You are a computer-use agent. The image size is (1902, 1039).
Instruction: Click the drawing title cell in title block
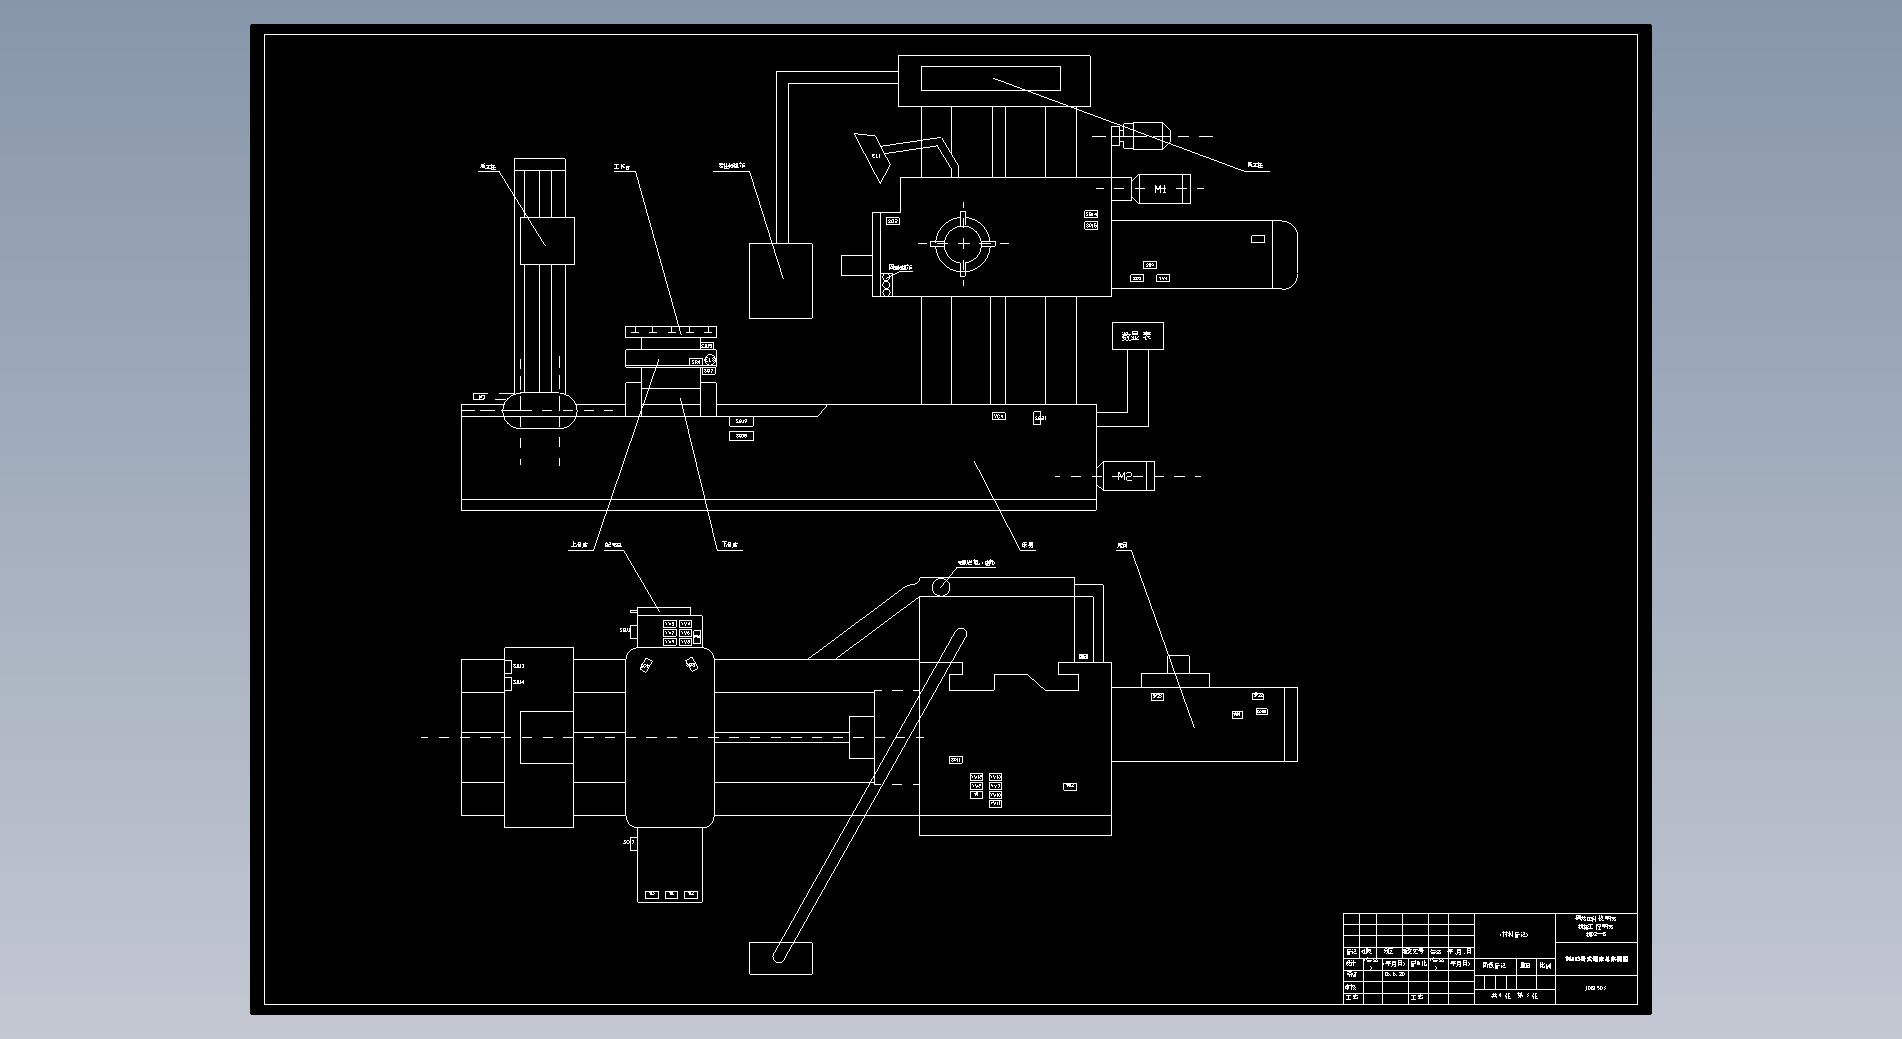click(x=1596, y=959)
